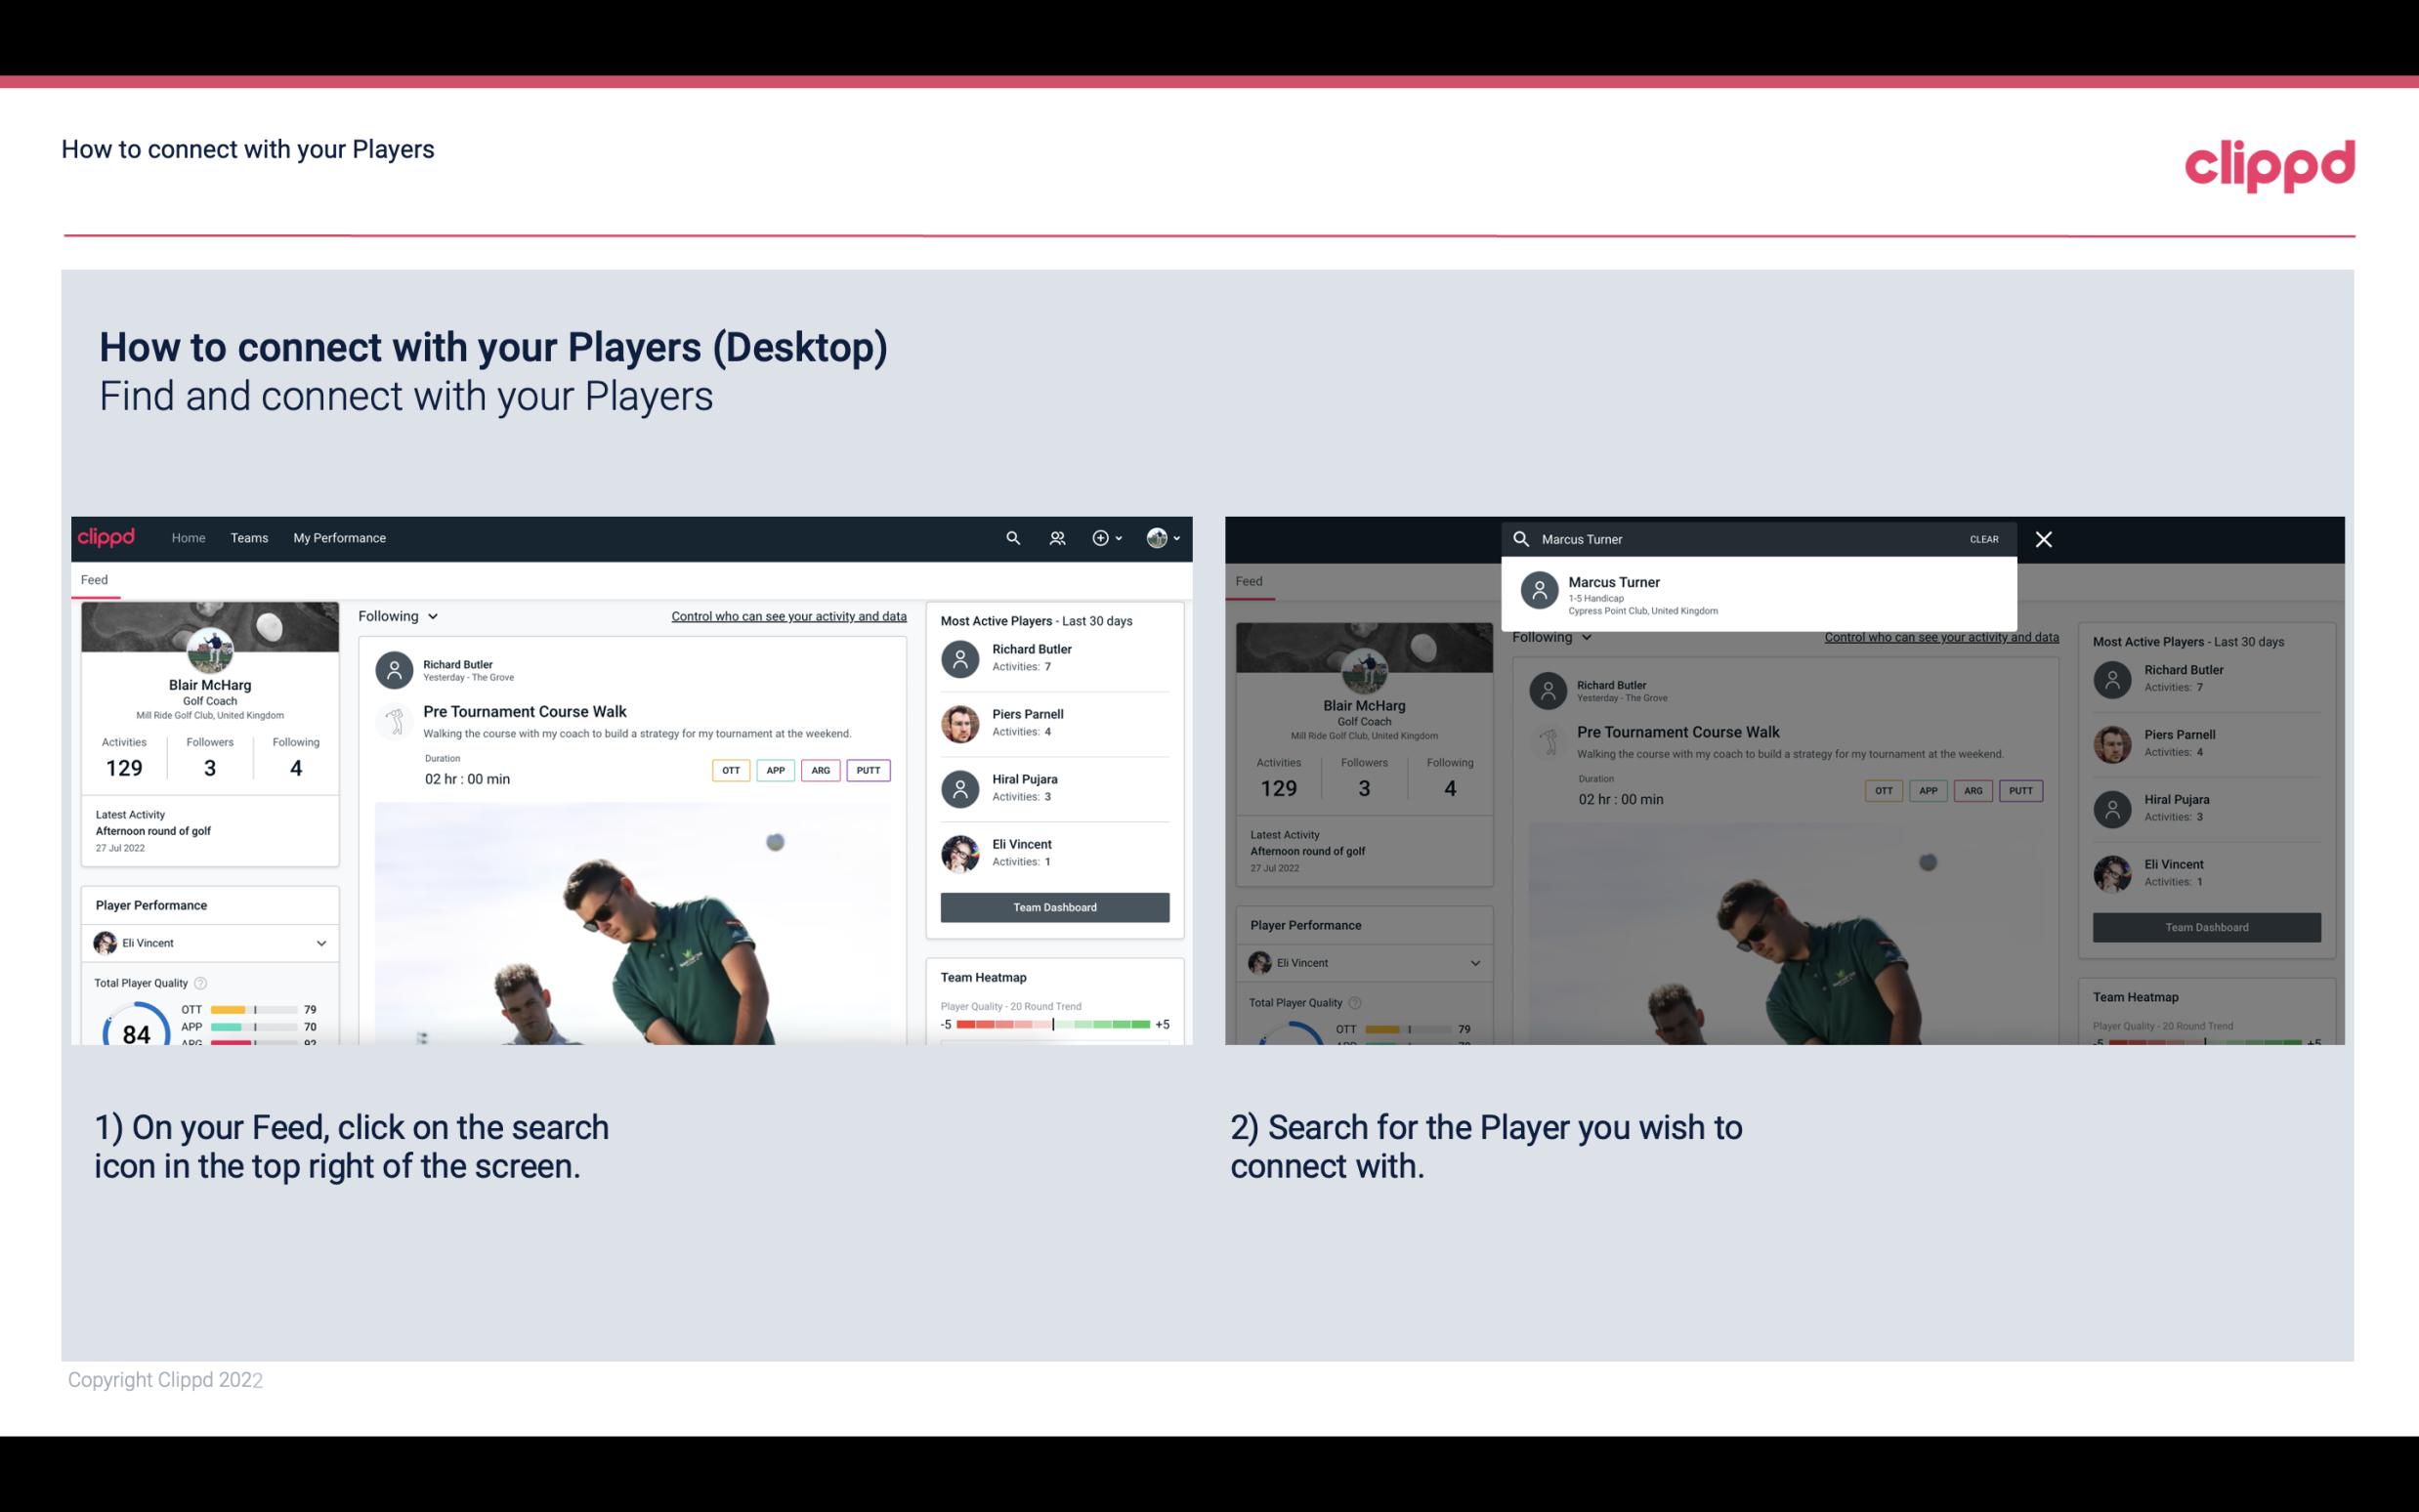This screenshot has width=2419, height=1512.
Task: Click the user profile icon top right
Action: [x=1158, y=536]
